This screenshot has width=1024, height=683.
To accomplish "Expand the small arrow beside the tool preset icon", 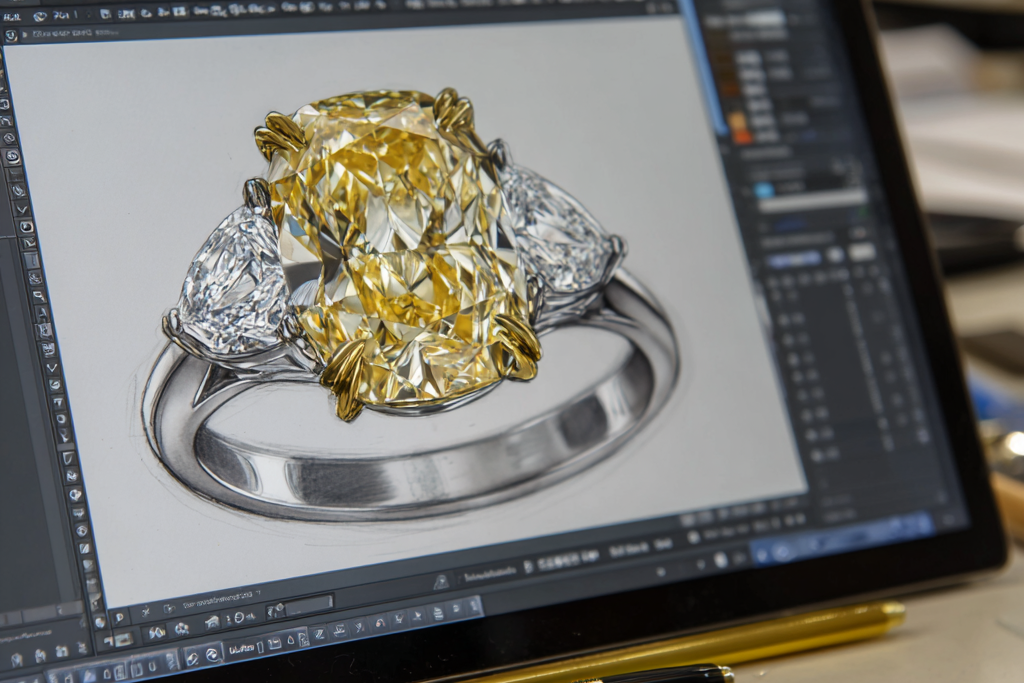I will (24, 37).
